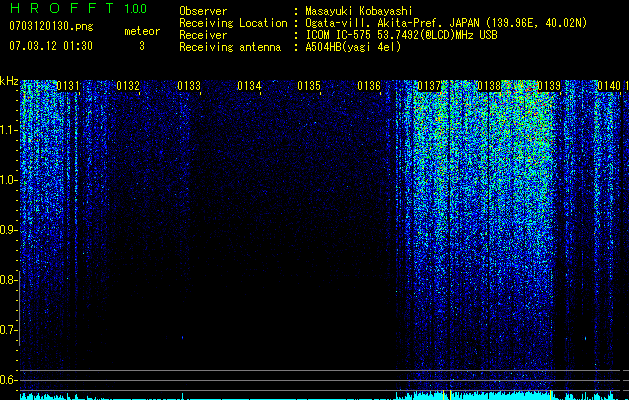
Task: Click the 1.1 kHz axis label
Action: [x=7, y=130]
